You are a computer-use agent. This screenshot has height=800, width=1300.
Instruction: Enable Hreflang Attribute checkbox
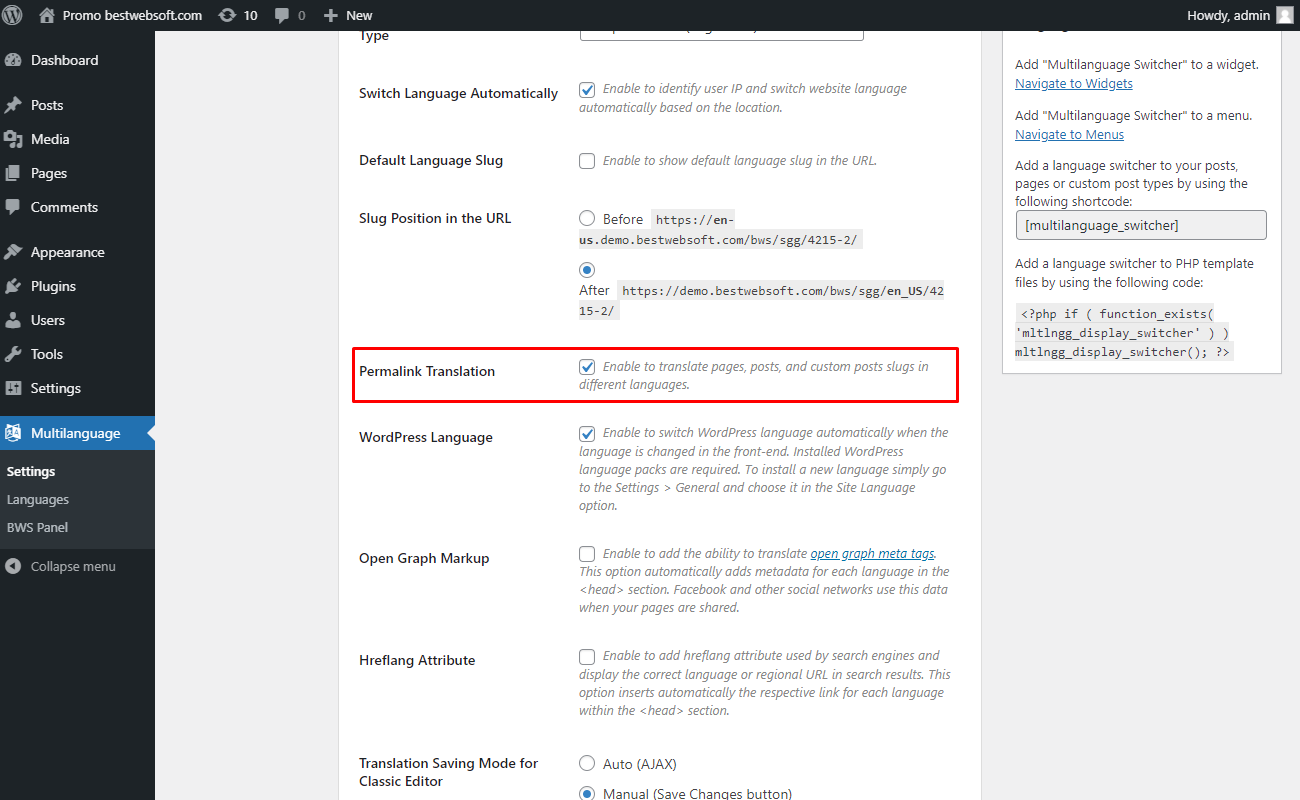coord(587,657)
